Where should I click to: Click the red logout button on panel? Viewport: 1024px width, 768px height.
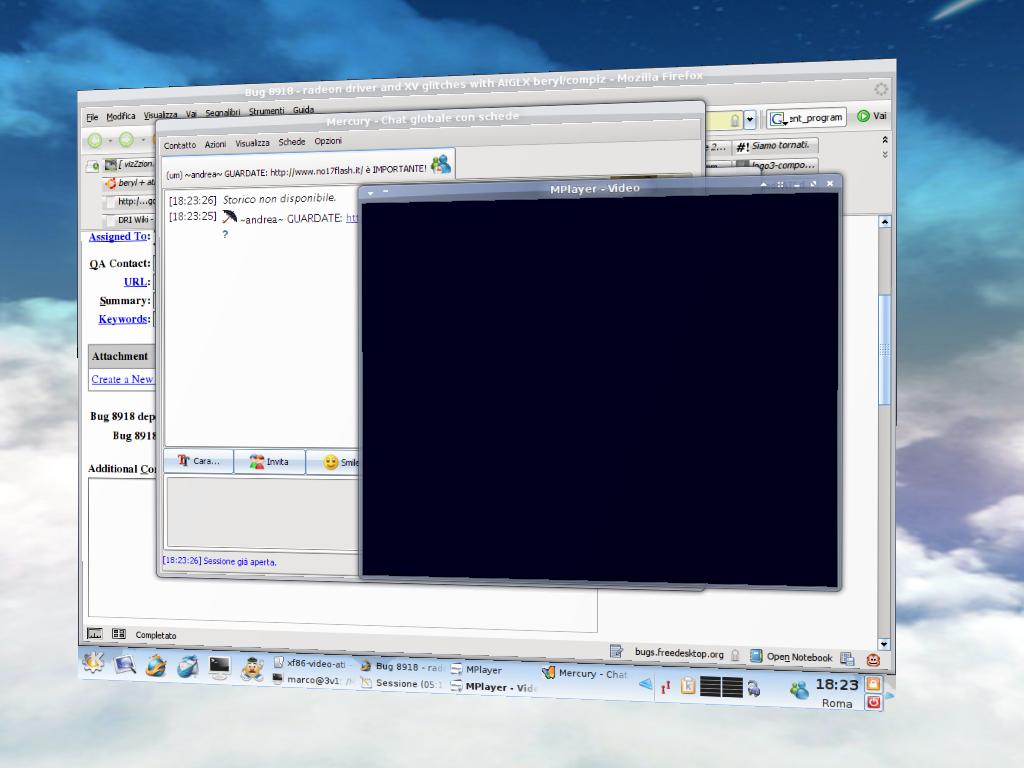[x=873, y=702]
